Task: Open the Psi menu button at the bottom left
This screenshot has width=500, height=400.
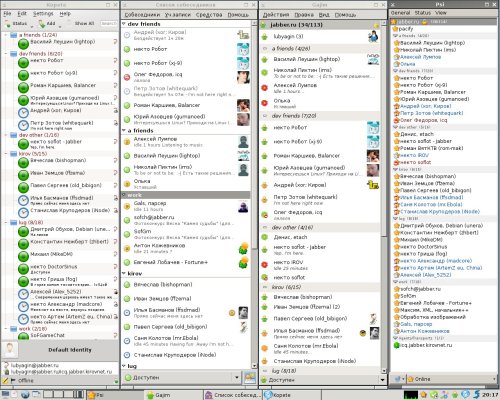Action: tap(399, 379)
